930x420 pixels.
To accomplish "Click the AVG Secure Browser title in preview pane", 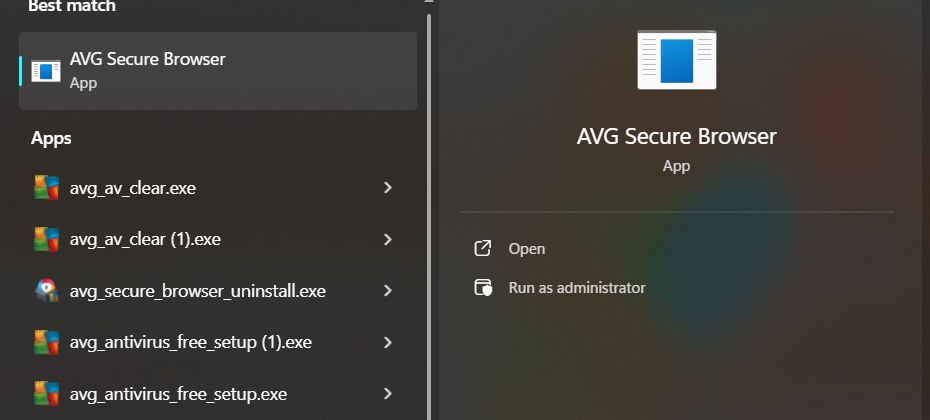I will [x=677, y=136].
